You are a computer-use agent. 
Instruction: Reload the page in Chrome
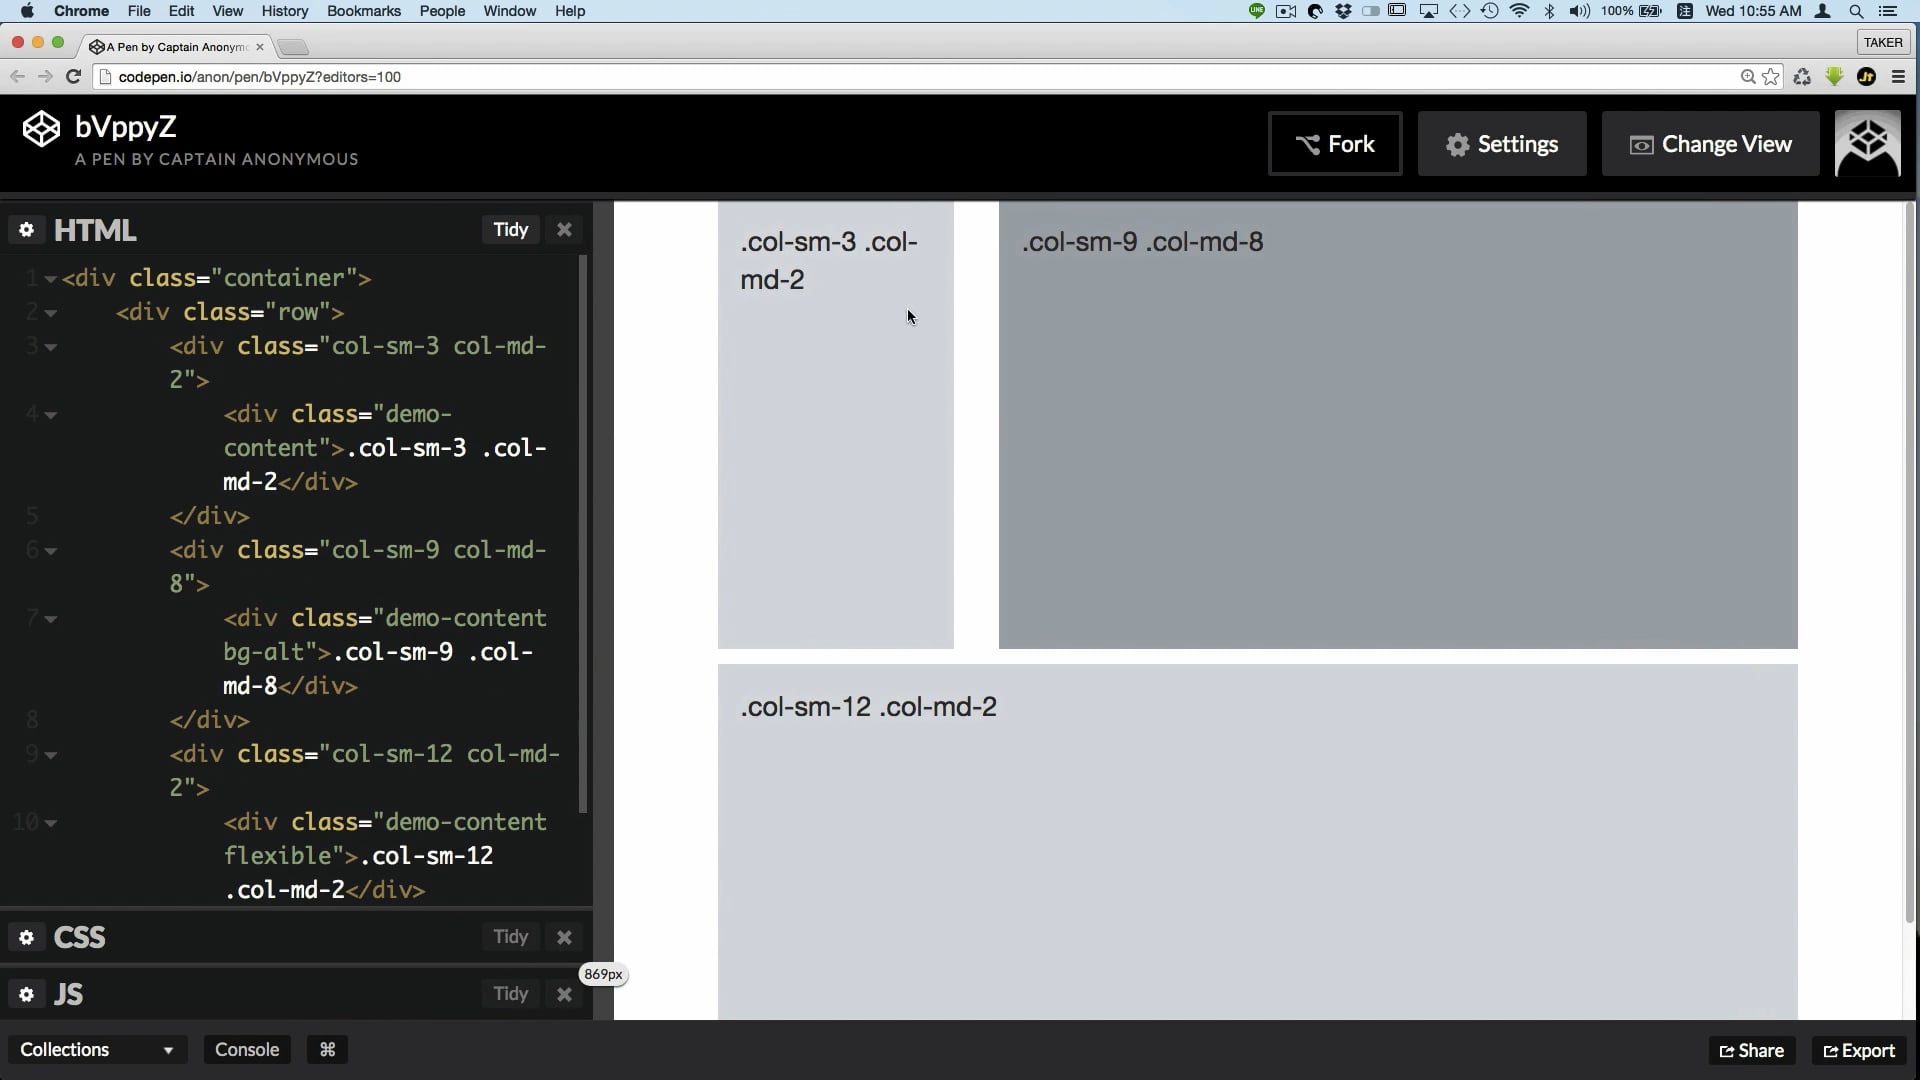(73, 76)
